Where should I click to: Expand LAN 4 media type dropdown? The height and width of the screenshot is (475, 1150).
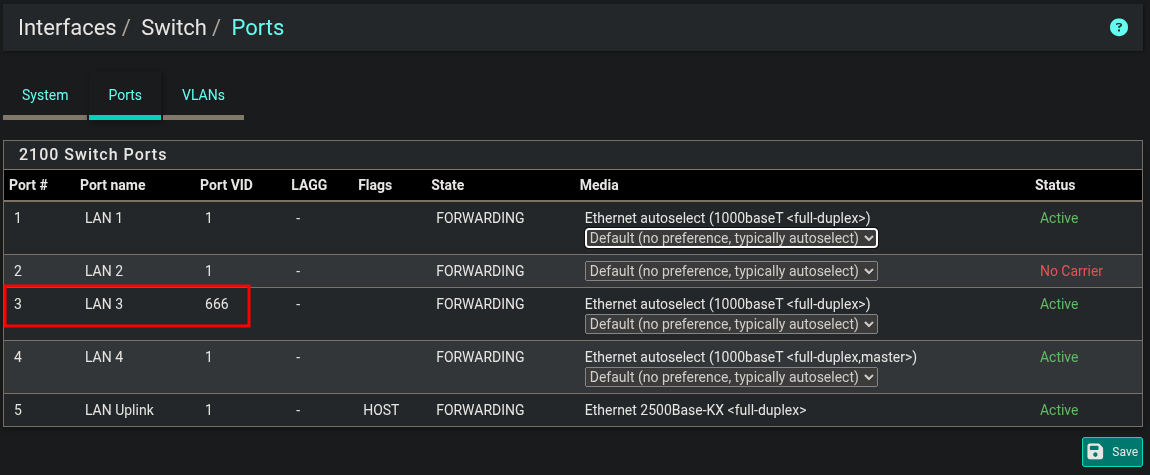point(730,377)
